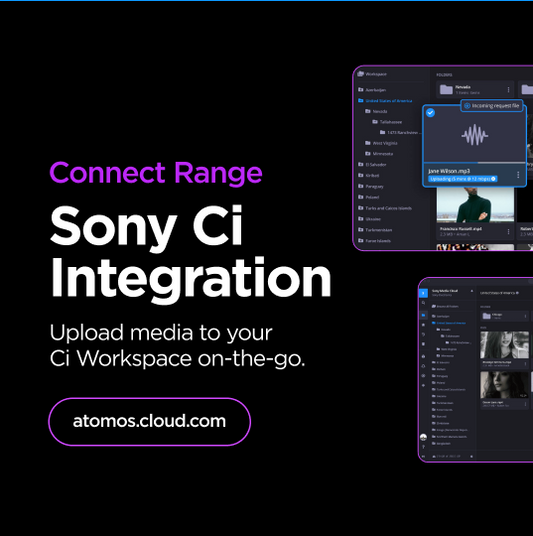Select Turkmenistan folder in tree
This screenshot has height=536, width=533.
(x=375, y=230)
